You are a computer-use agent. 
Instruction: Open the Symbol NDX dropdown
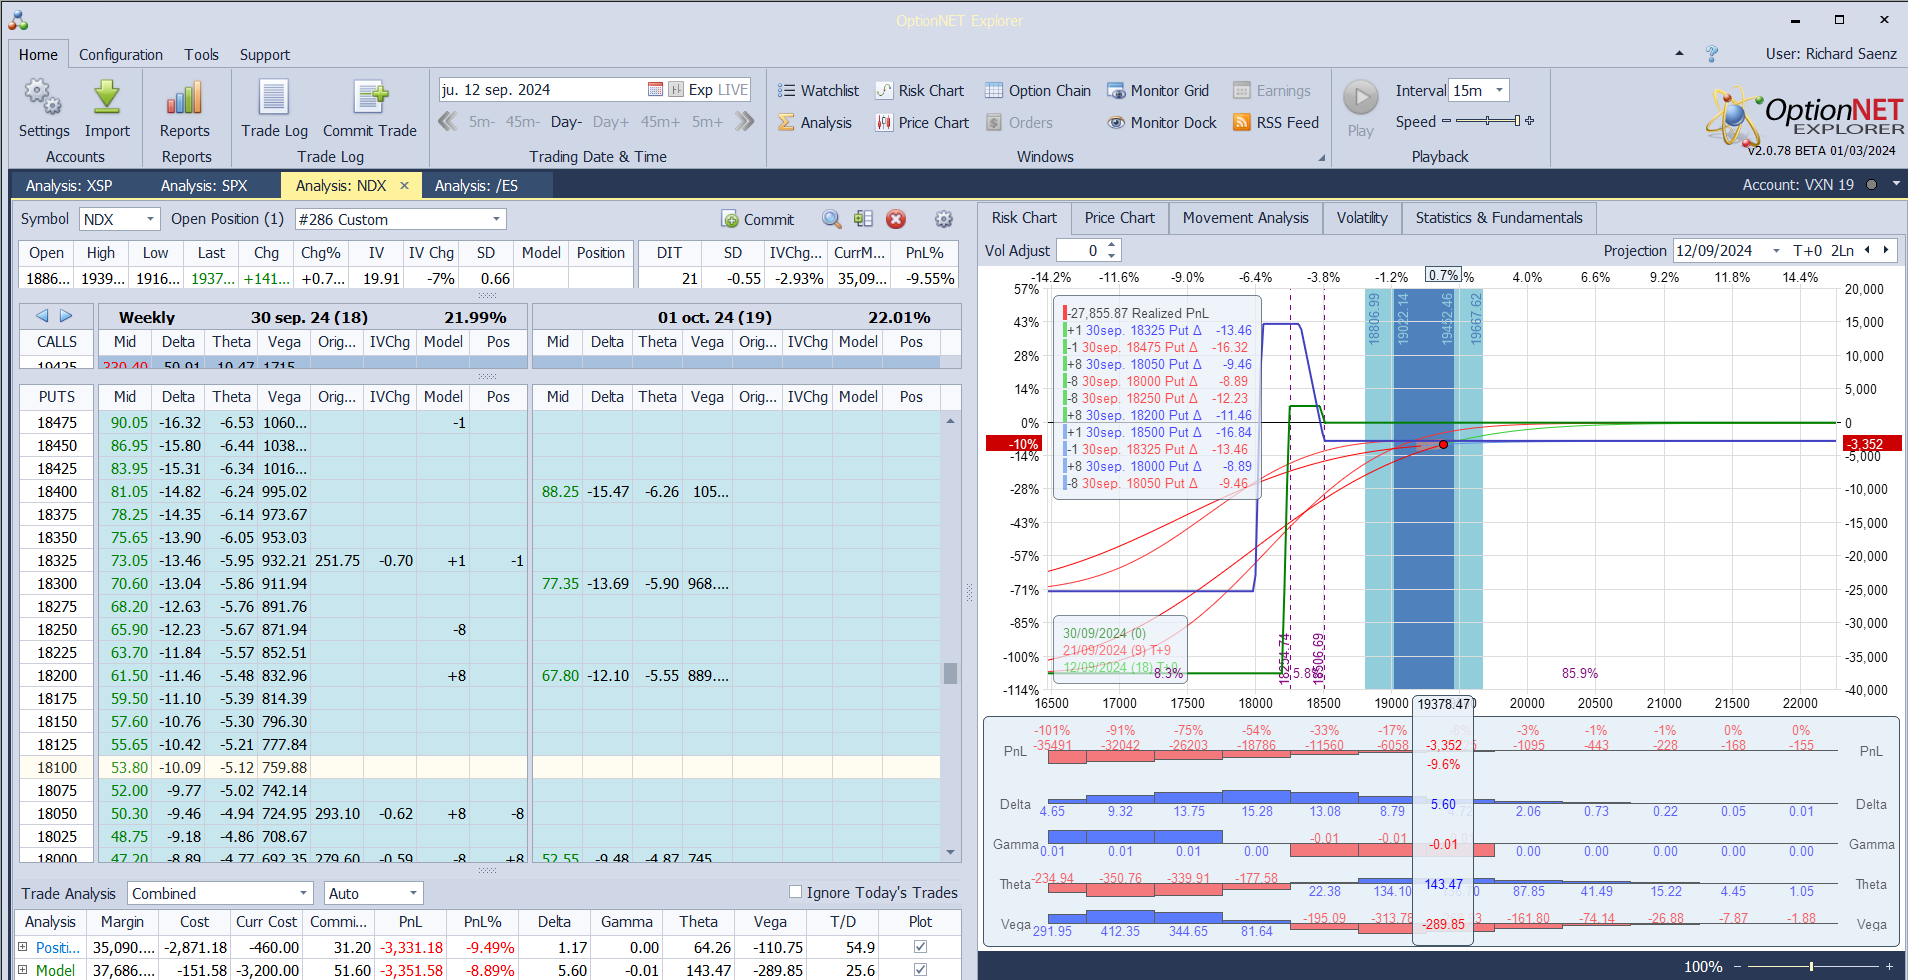click(x=150, y=219)
